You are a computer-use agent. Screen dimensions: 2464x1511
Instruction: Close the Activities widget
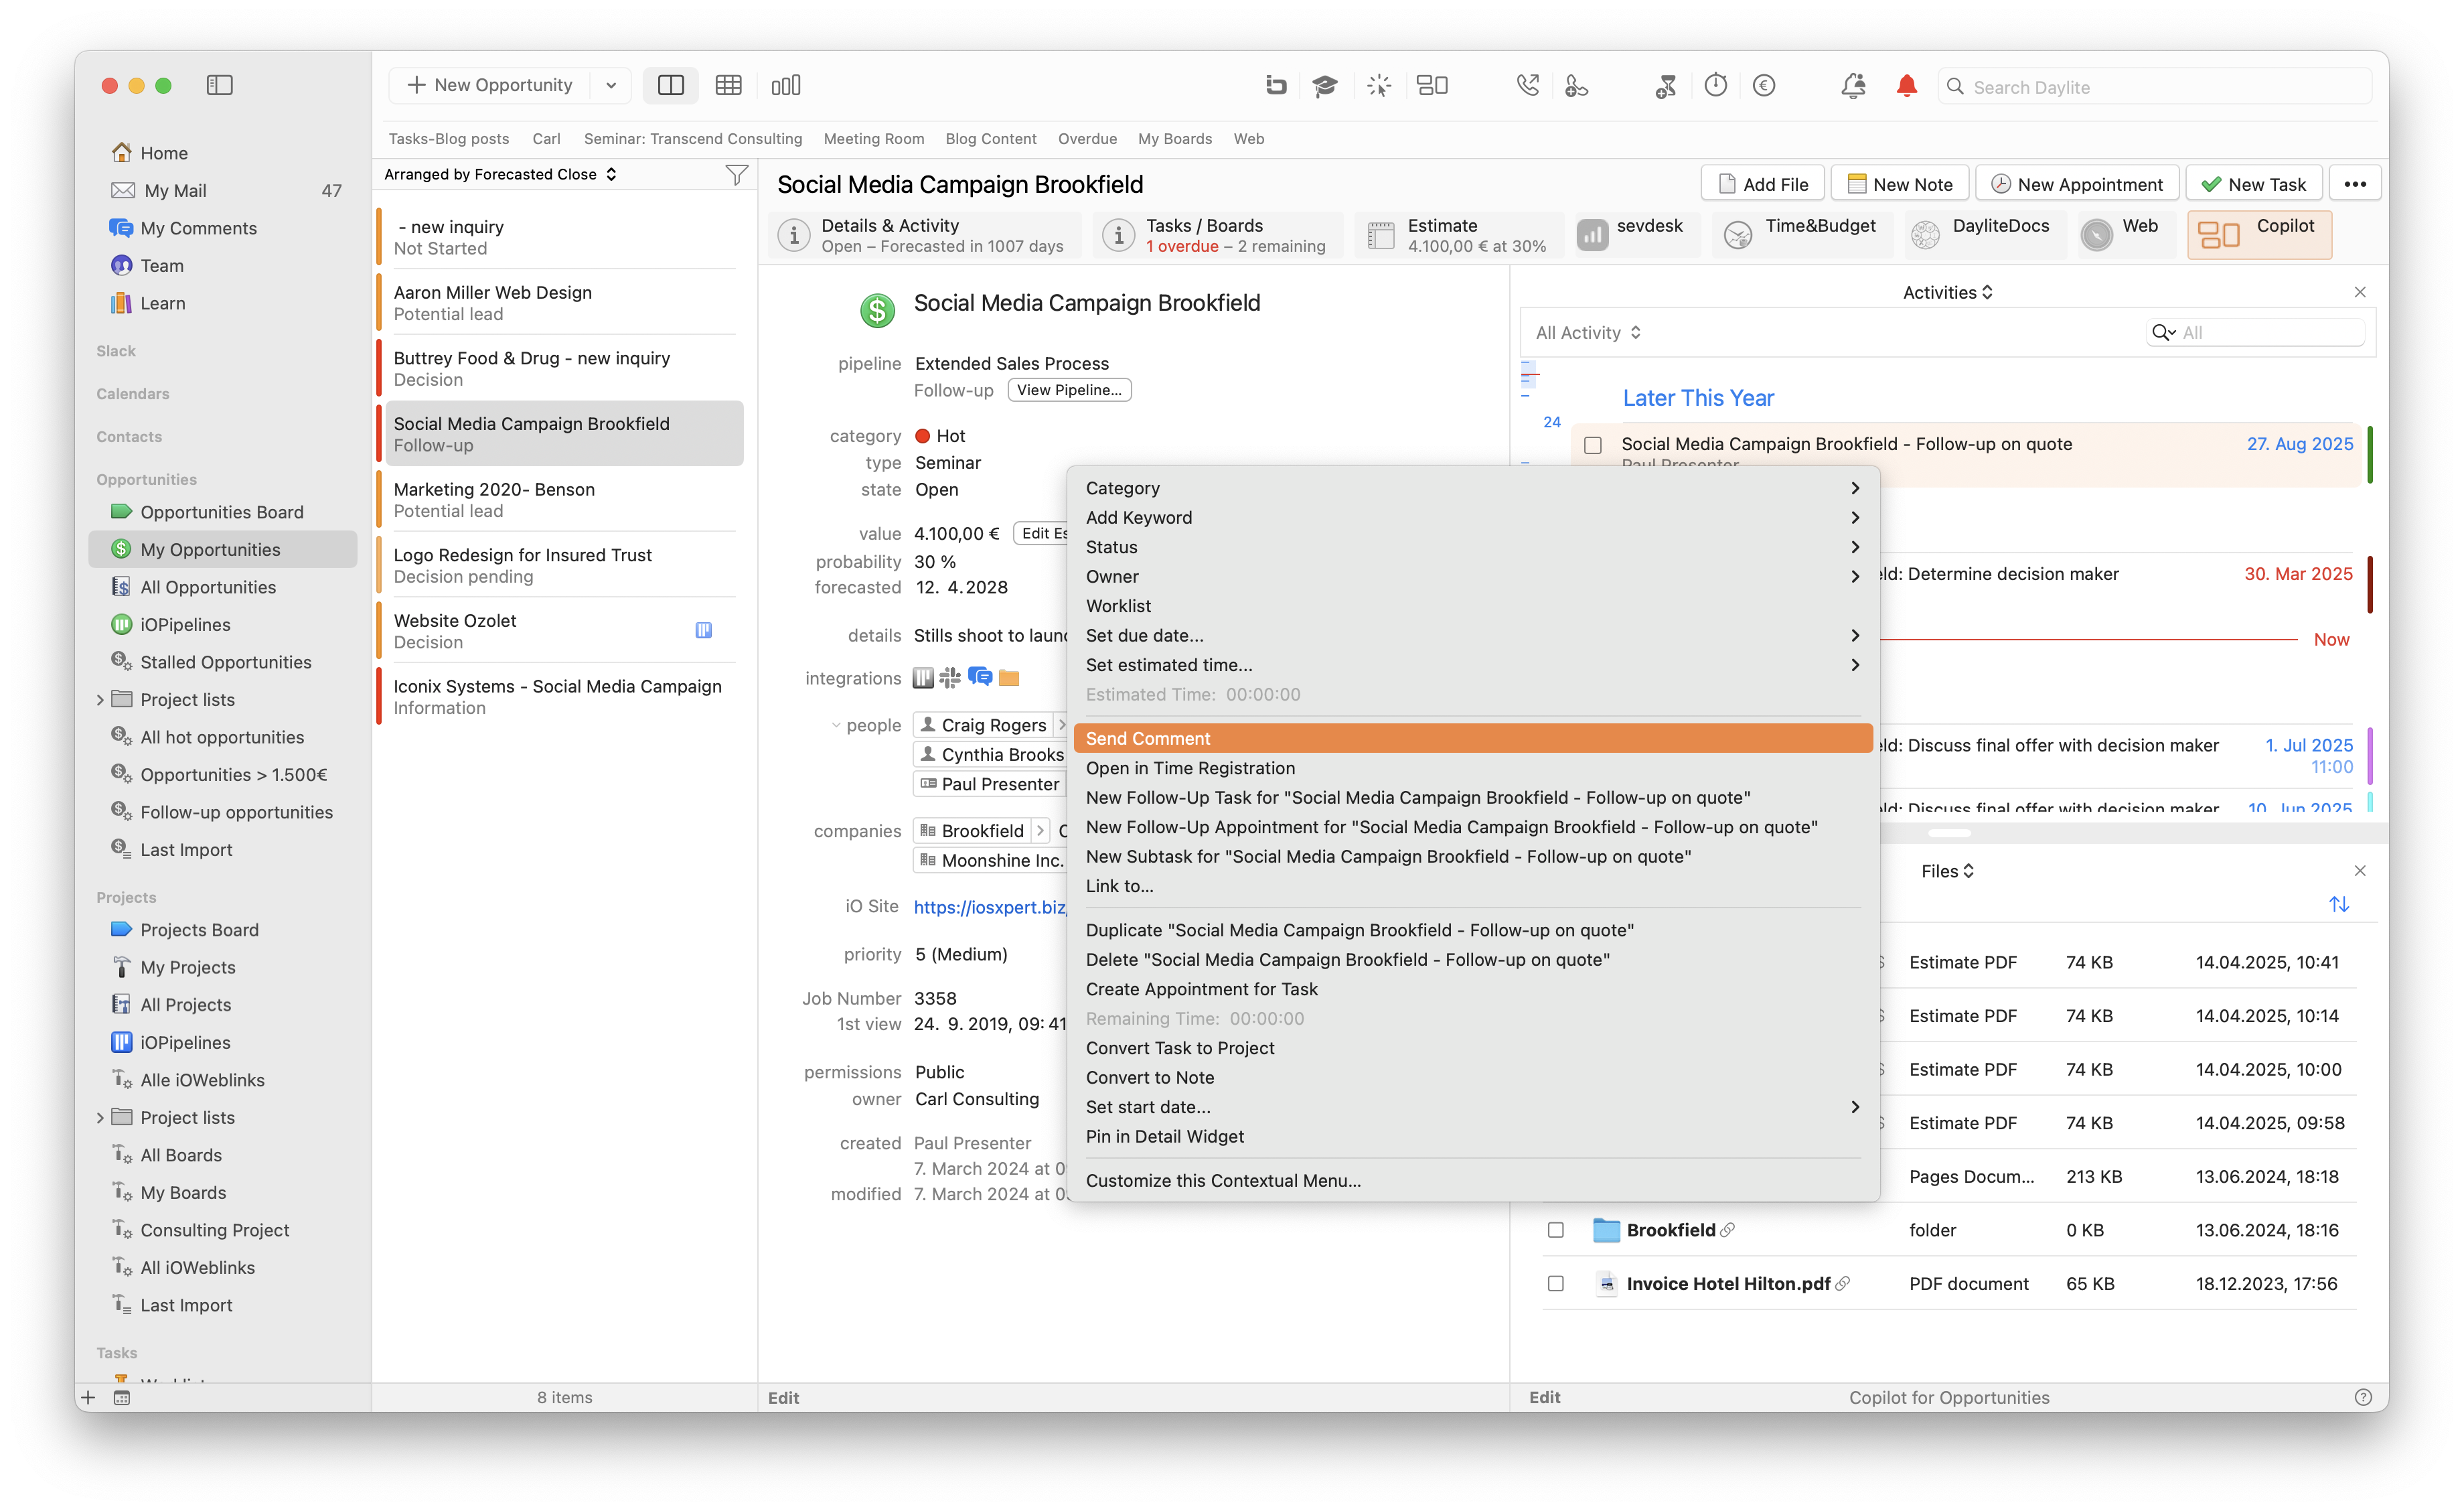(x=2360, y=292)
